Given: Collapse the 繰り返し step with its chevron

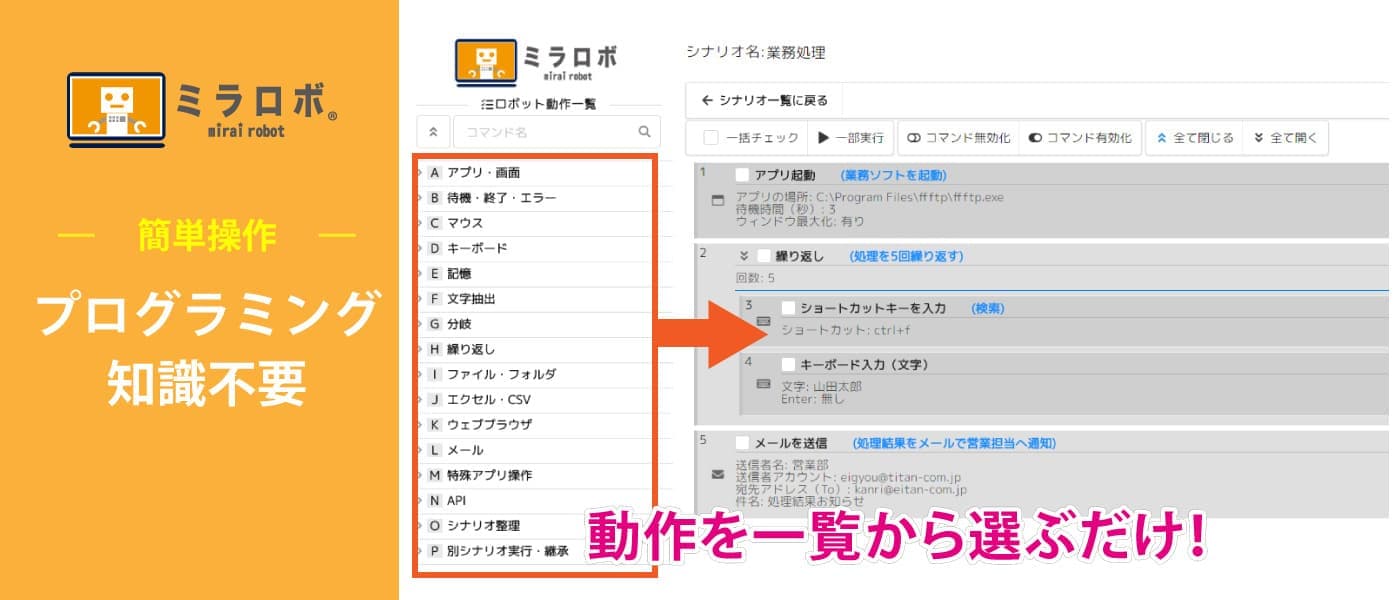Looking at the screenshot, I should click(743, 256).
